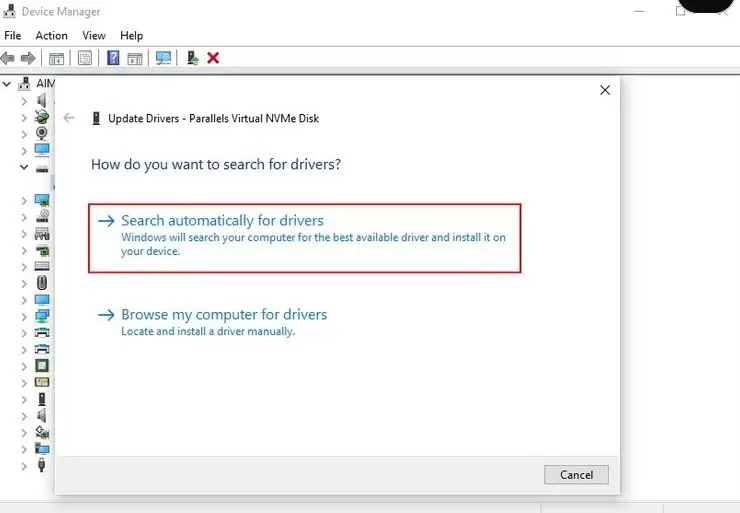This screenshot has width=740, height=513.
Task: Open the File menu
Action: coord(13,35)
